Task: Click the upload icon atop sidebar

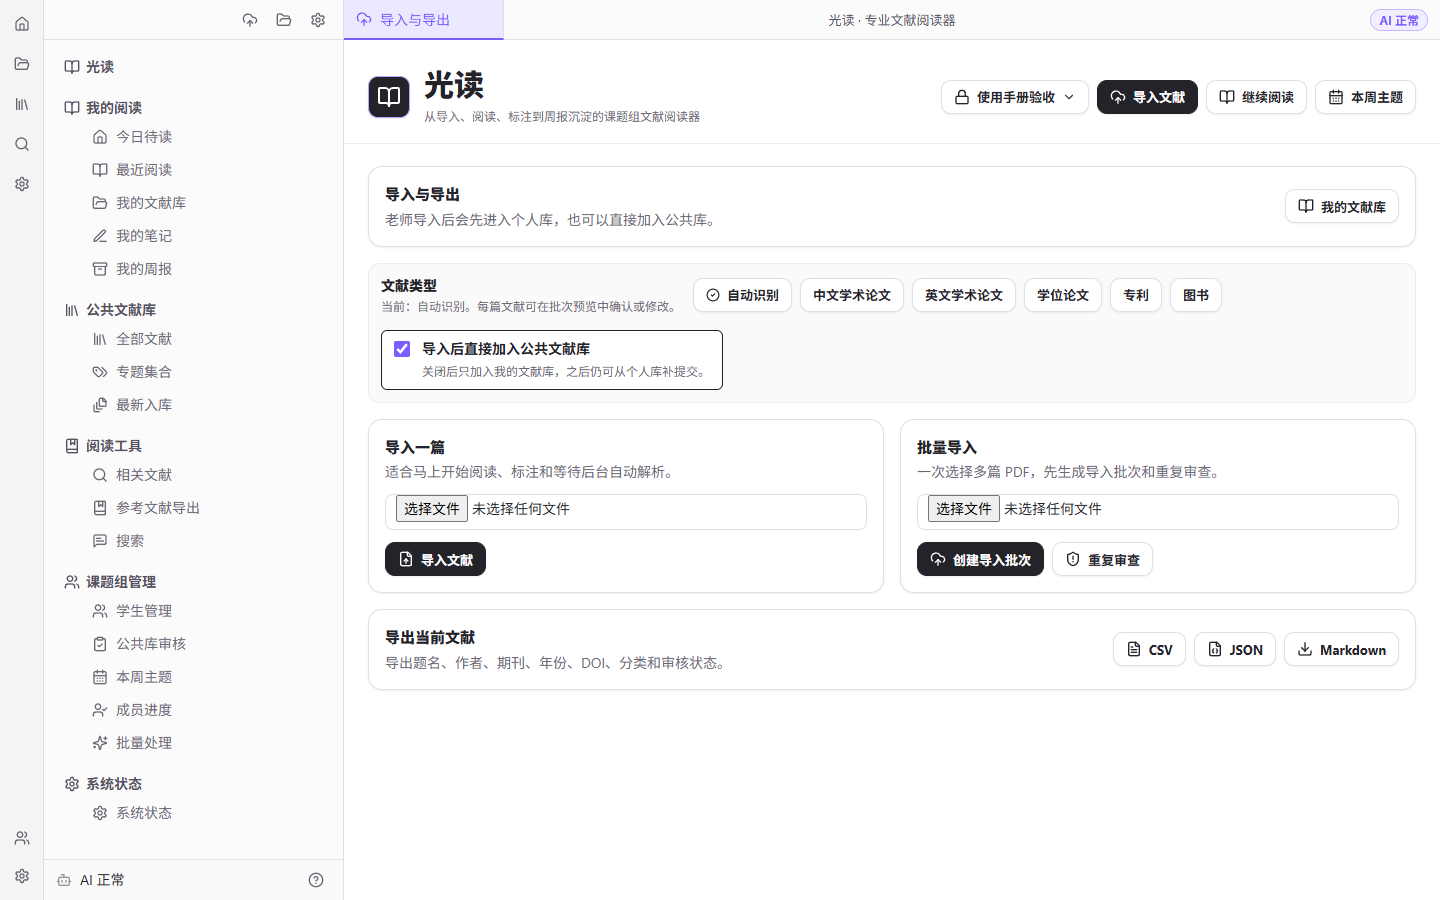Action: [x=250, y=20]
